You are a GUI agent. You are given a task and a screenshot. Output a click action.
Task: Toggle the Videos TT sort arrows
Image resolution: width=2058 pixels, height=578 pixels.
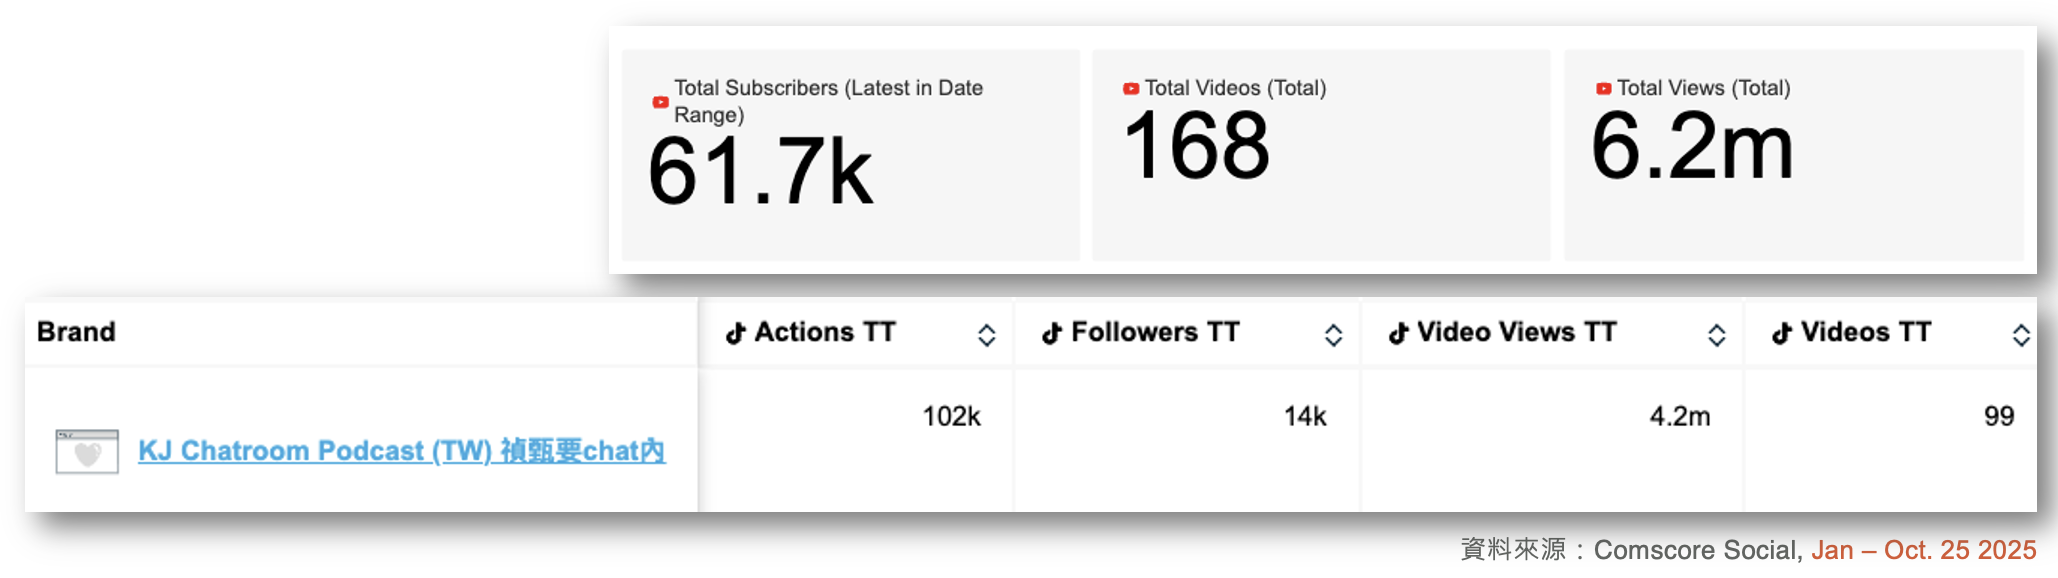(2021, 335)
